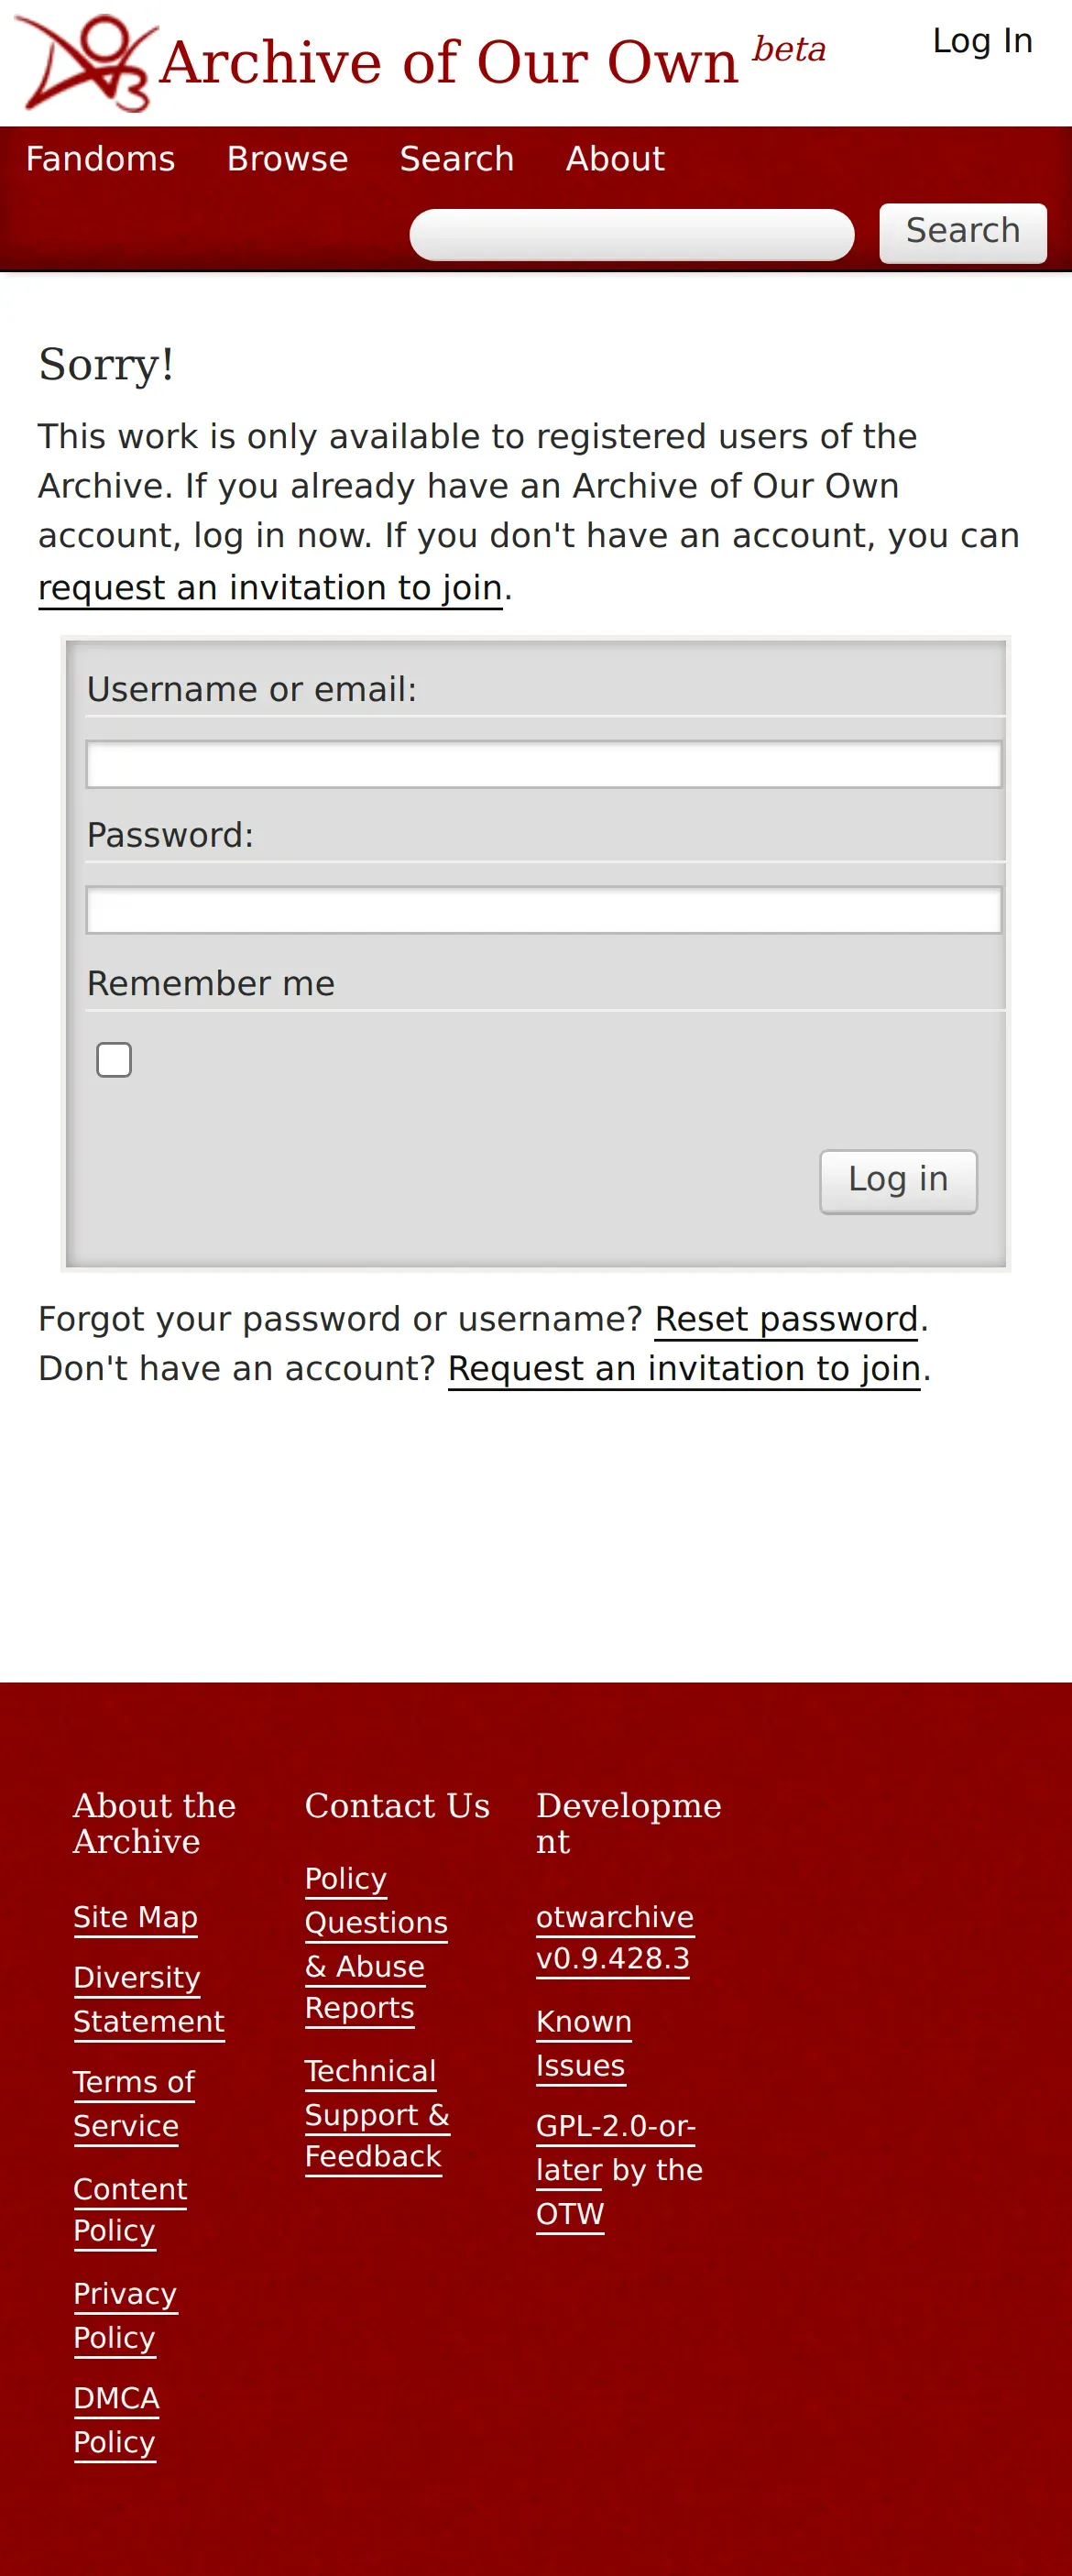Open the Site Map footer link
The image size is (1072, 2576).
pos(135,1917)
